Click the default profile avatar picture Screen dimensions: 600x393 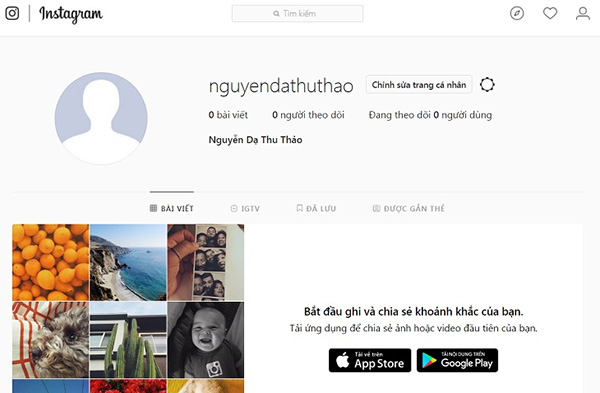point(101,119)
